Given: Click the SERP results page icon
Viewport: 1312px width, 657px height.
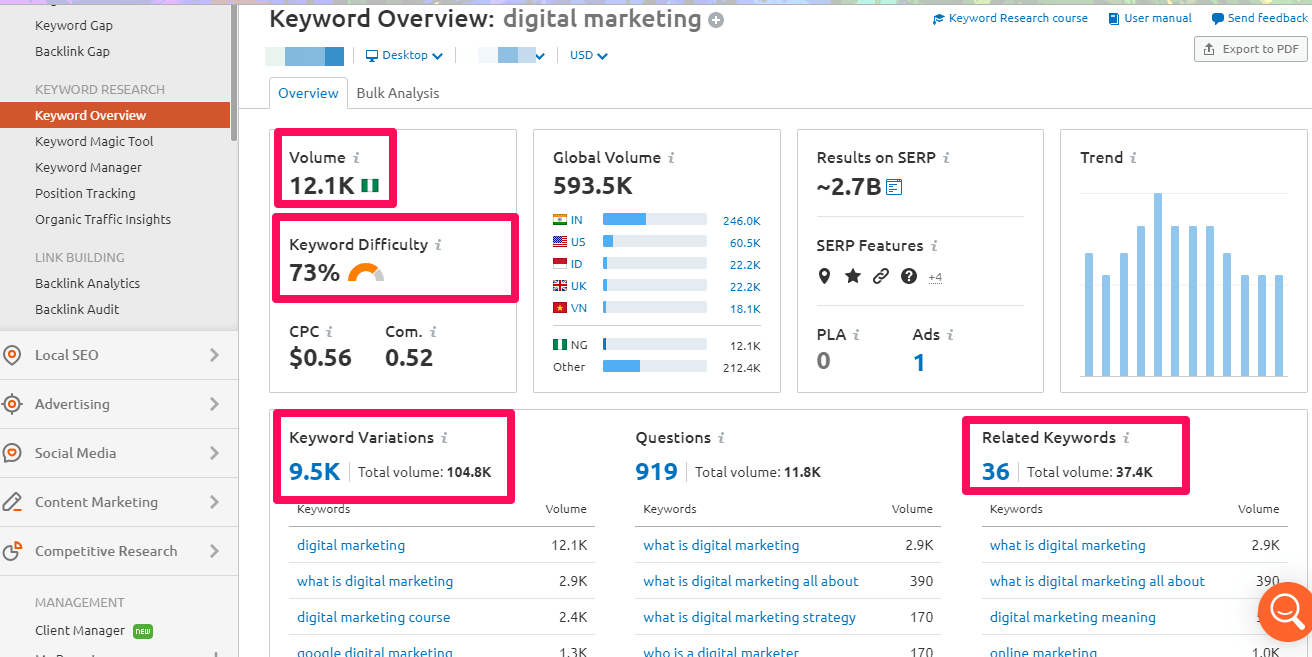Looking at the screenshot, I should click(894, 187).
